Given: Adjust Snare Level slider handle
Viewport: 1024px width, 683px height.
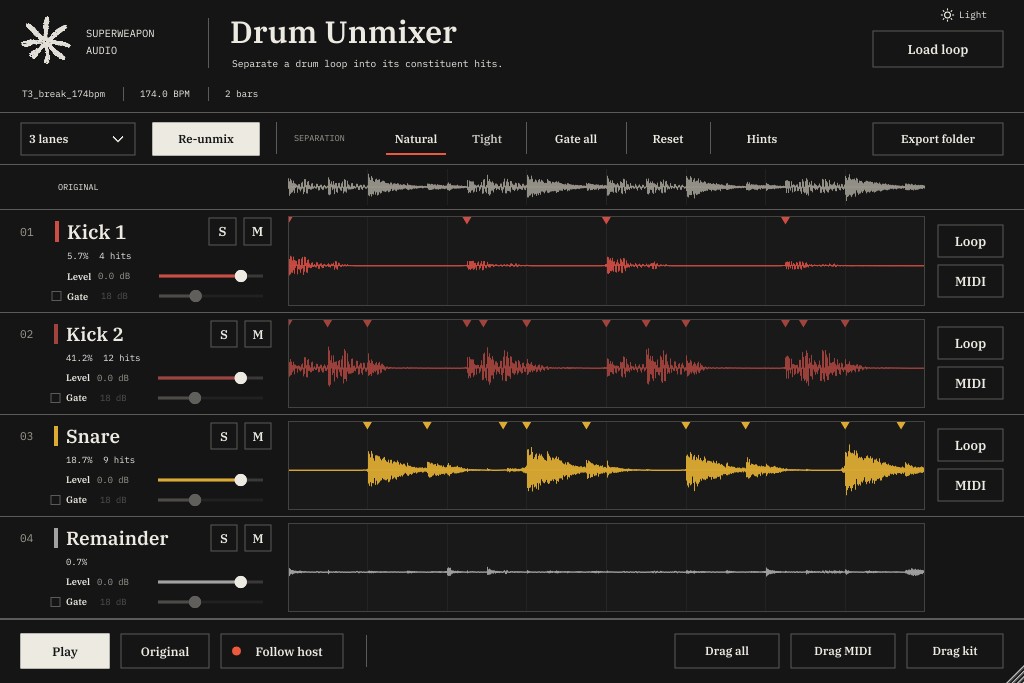Looking at the screenshot, I should (240, 480).
